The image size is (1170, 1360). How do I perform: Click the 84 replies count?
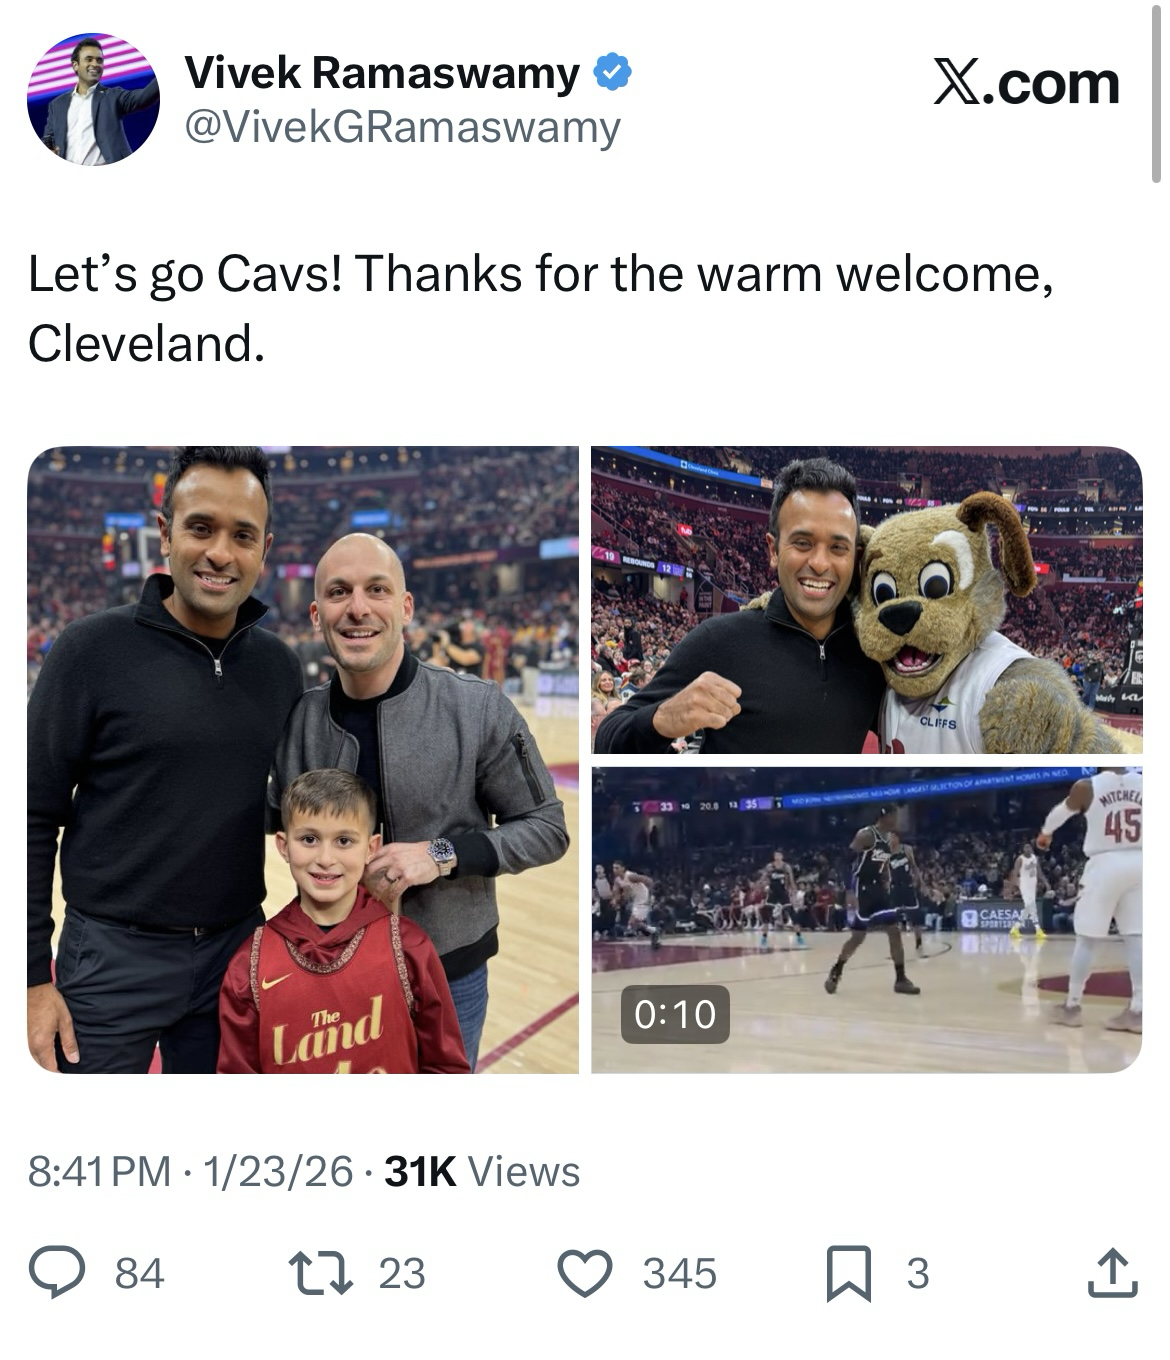(x=139, y=1274)
